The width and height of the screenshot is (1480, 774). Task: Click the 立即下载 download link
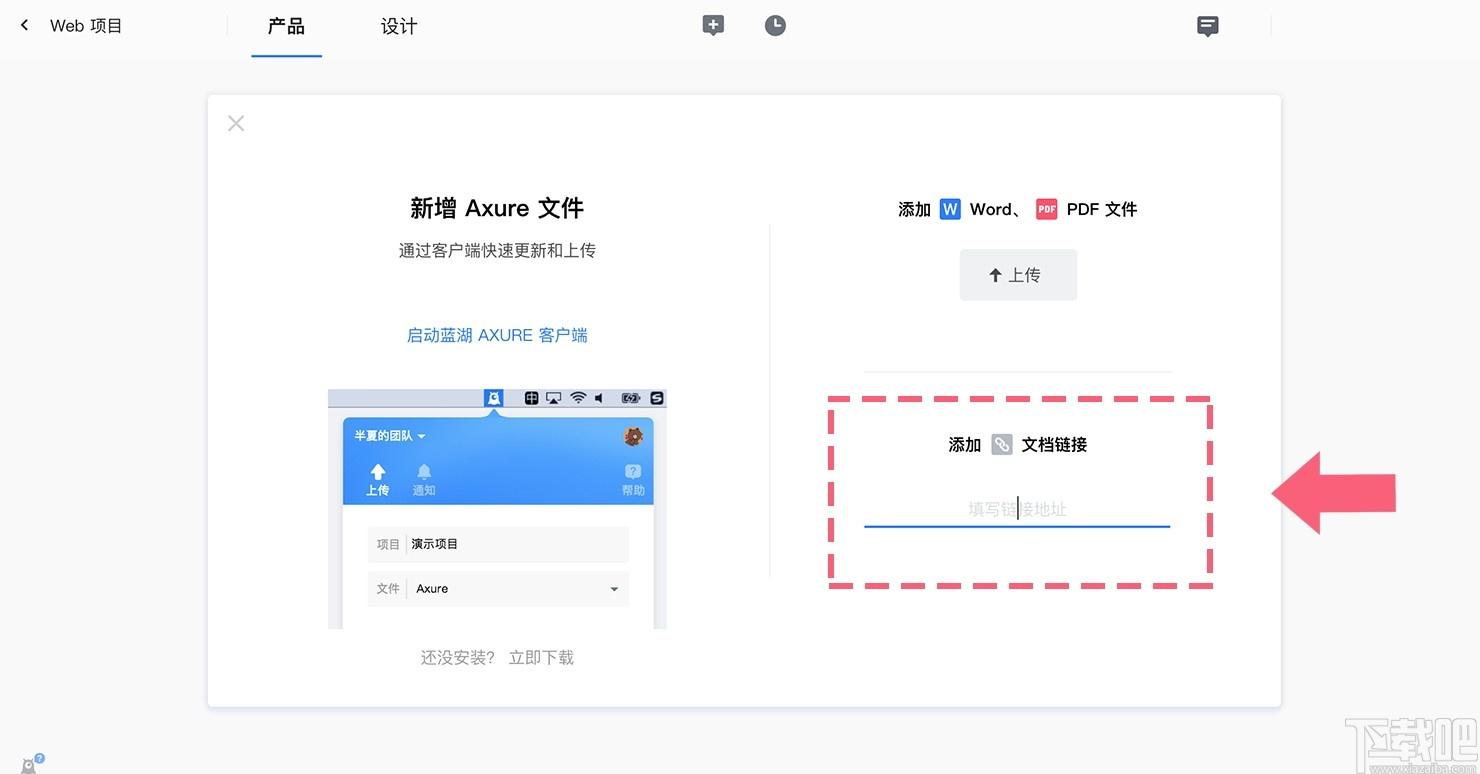point(541,657)
